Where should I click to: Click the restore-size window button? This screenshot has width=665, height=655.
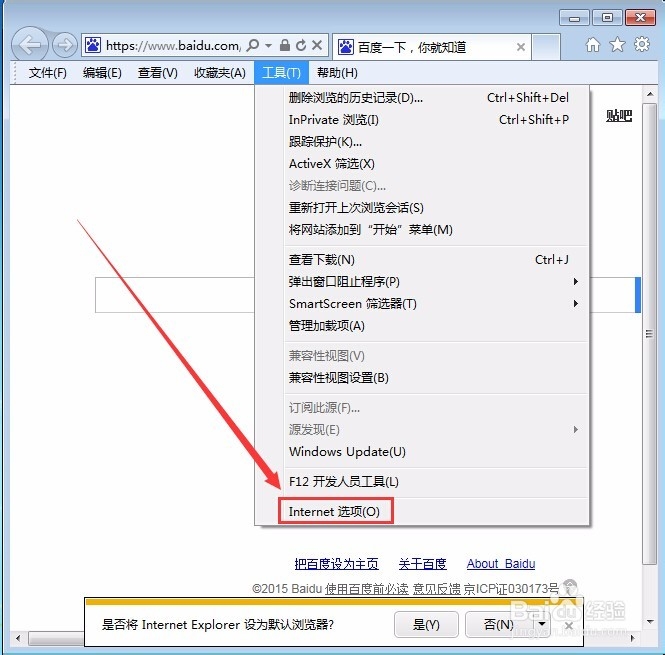[x=607, y=18]
